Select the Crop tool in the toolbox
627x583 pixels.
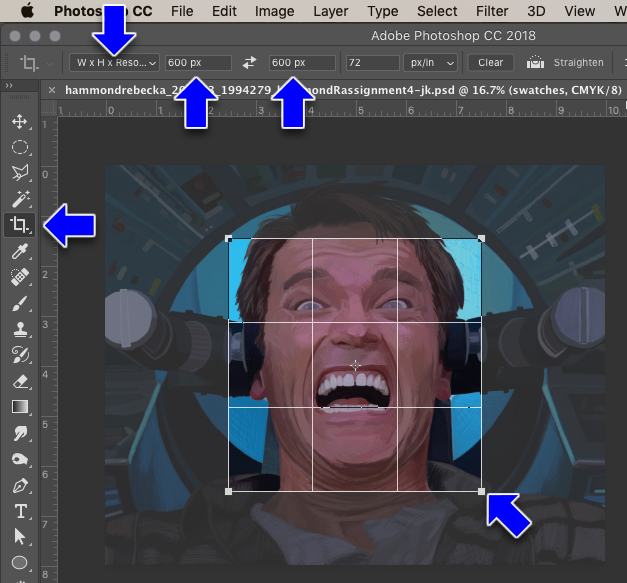click(20, 225)
